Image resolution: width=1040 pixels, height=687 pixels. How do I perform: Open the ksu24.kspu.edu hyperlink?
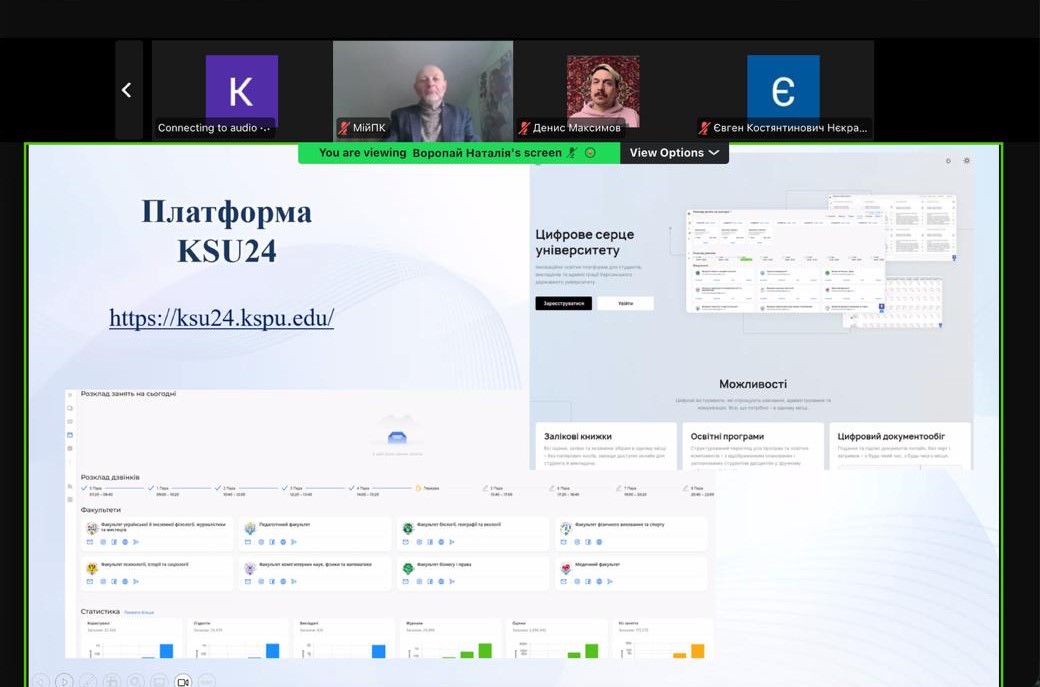click(221, 318)
